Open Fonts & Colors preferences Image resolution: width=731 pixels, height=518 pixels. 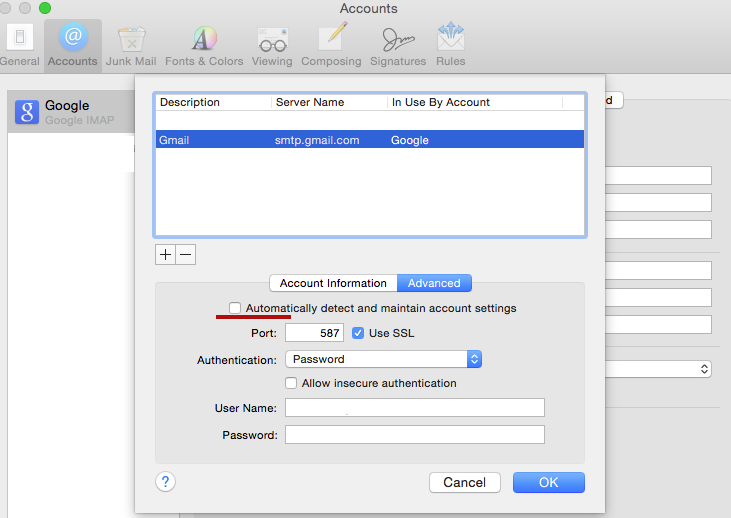click(204, 45)
